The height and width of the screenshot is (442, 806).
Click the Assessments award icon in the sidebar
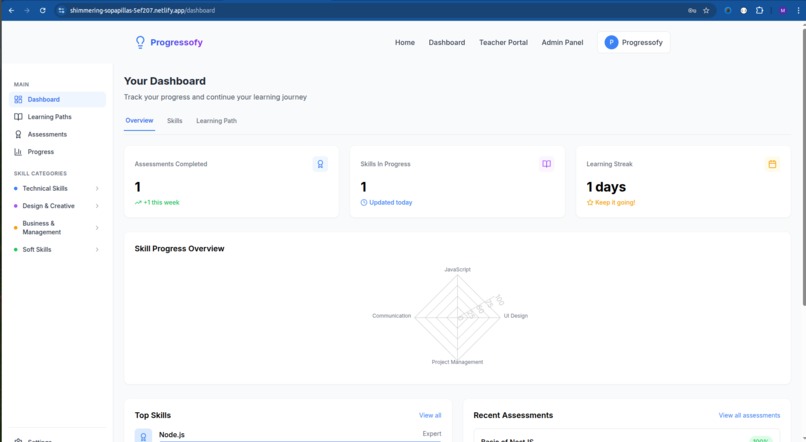tap(18, 134)
